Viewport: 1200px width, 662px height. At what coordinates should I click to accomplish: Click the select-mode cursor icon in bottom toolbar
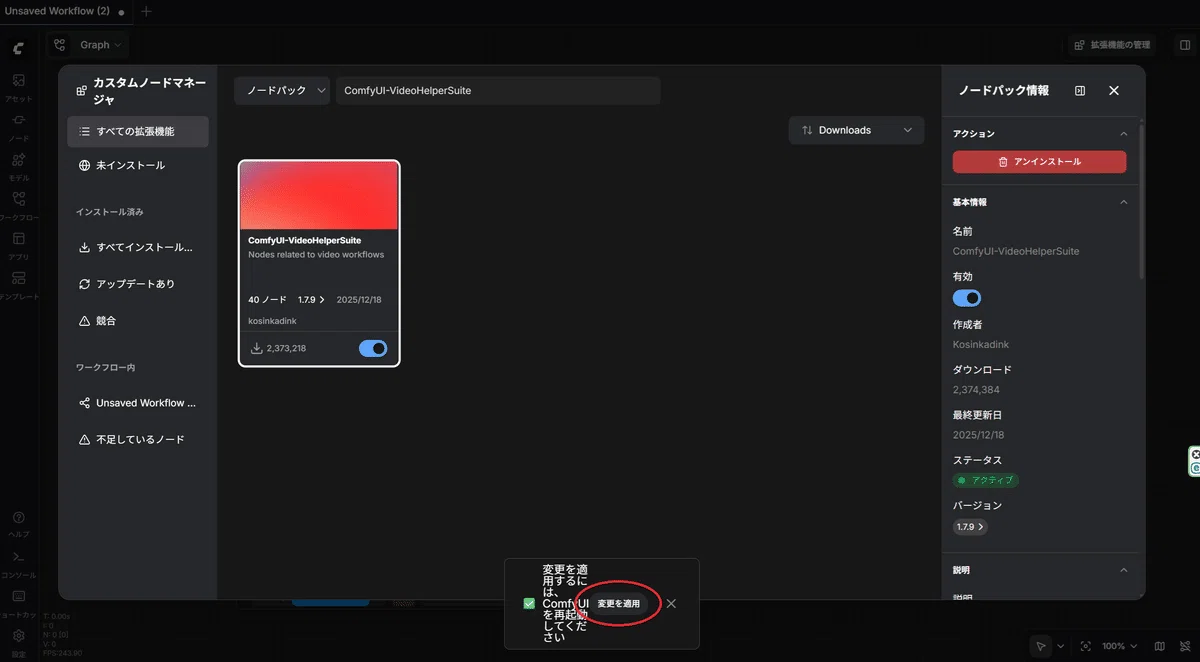click(1041, 646)
